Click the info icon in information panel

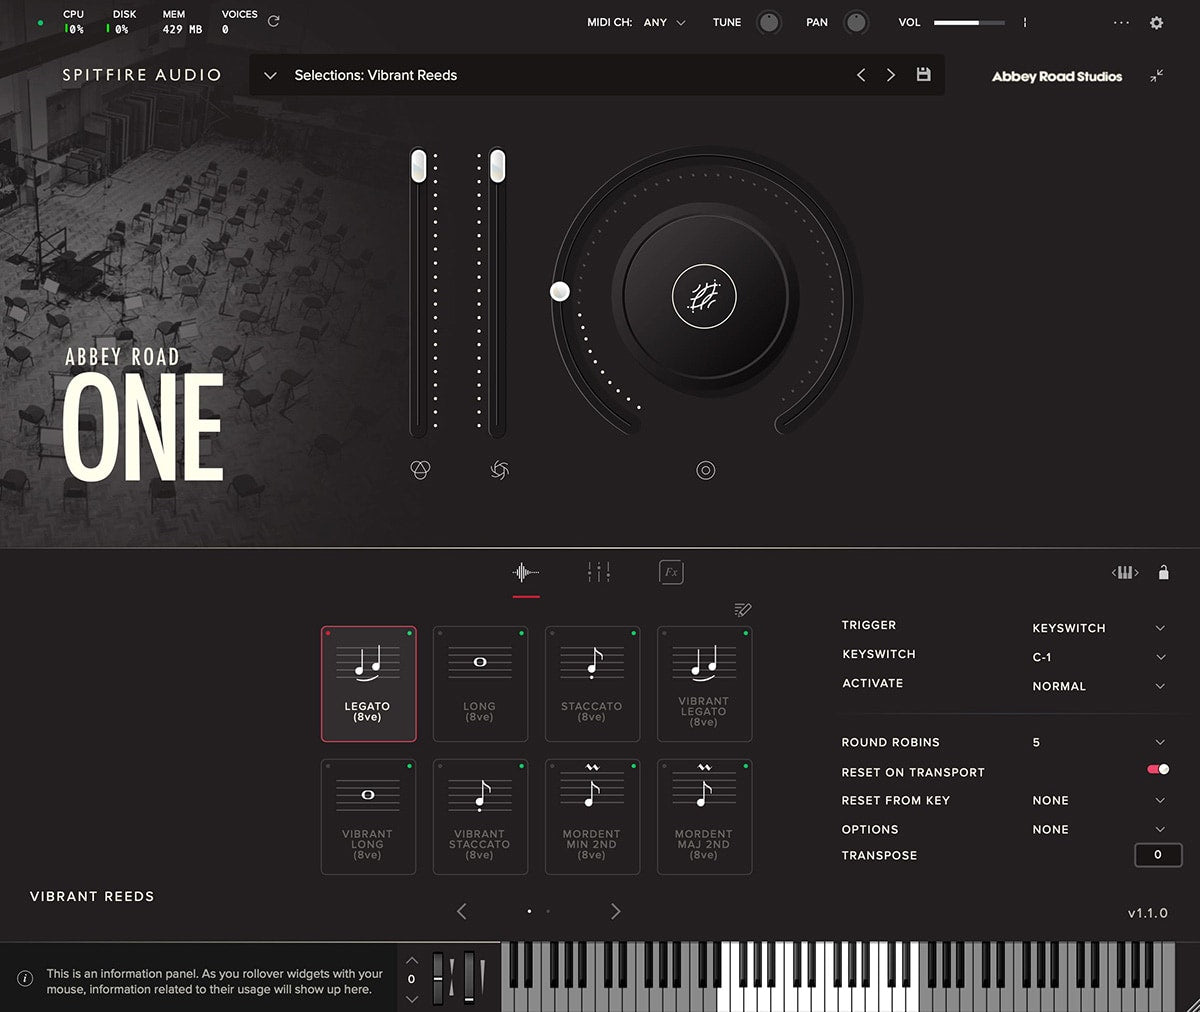(26, 979)
